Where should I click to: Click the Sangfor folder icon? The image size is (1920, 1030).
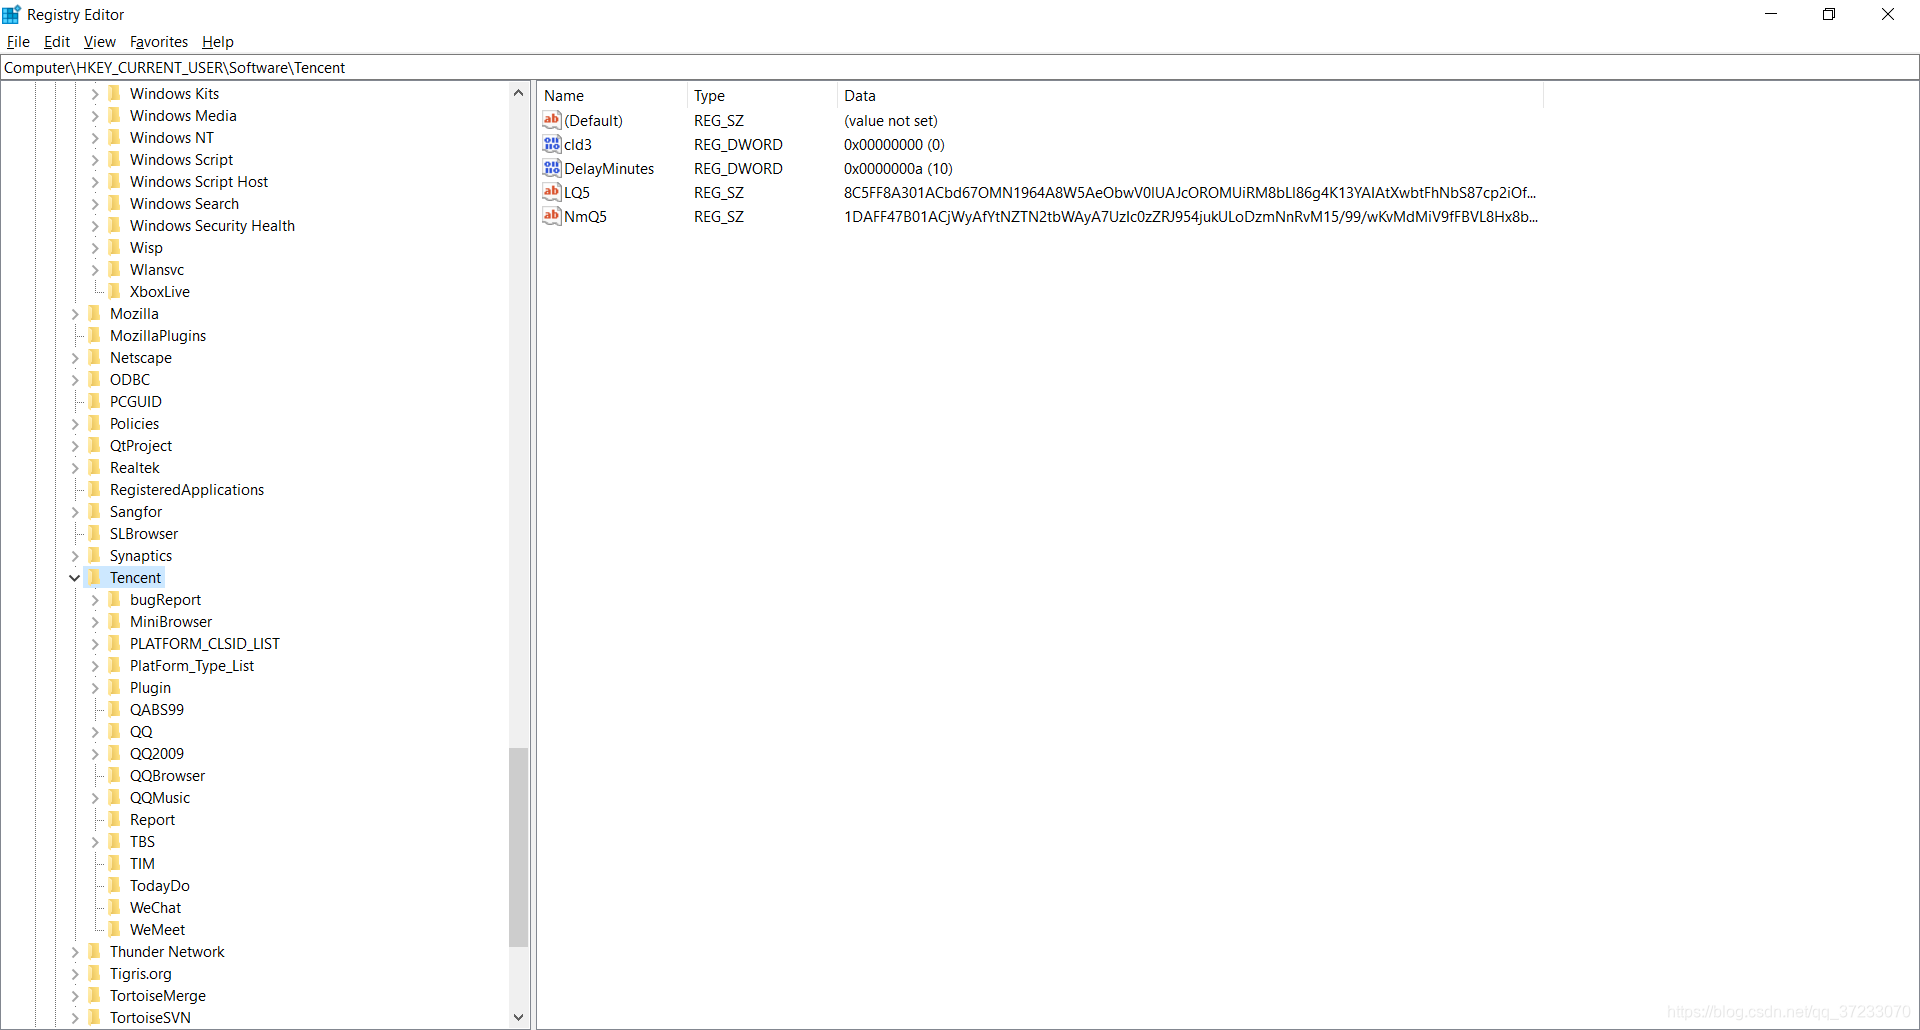click(95, 511)
